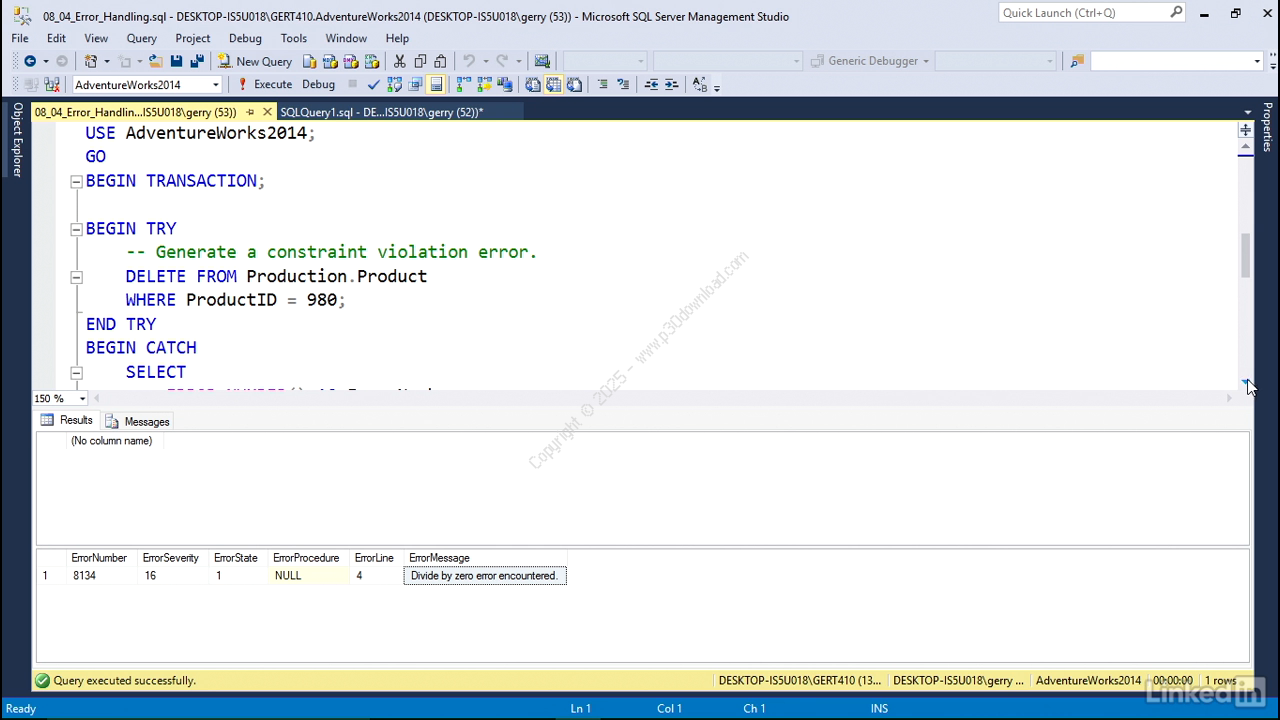Screen dimensions: 1280x720
Task: Click the Comment out selected lines icon
Action: [x=602, y=85]
